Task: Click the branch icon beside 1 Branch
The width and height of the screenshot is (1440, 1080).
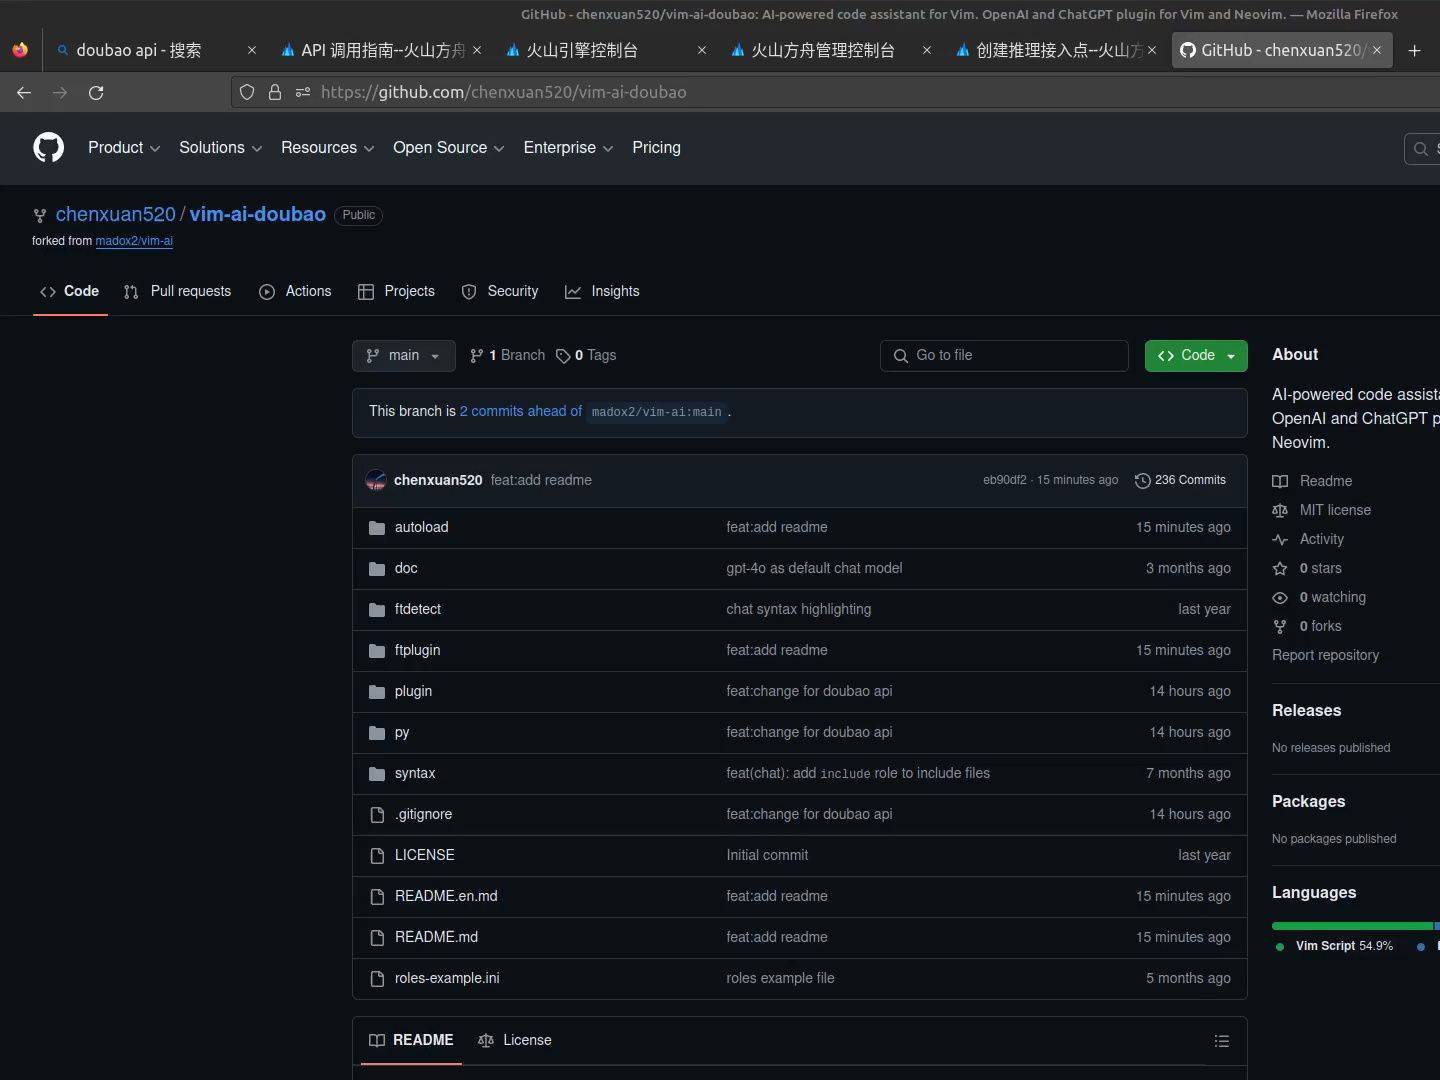Action: [x=477, y=356]
